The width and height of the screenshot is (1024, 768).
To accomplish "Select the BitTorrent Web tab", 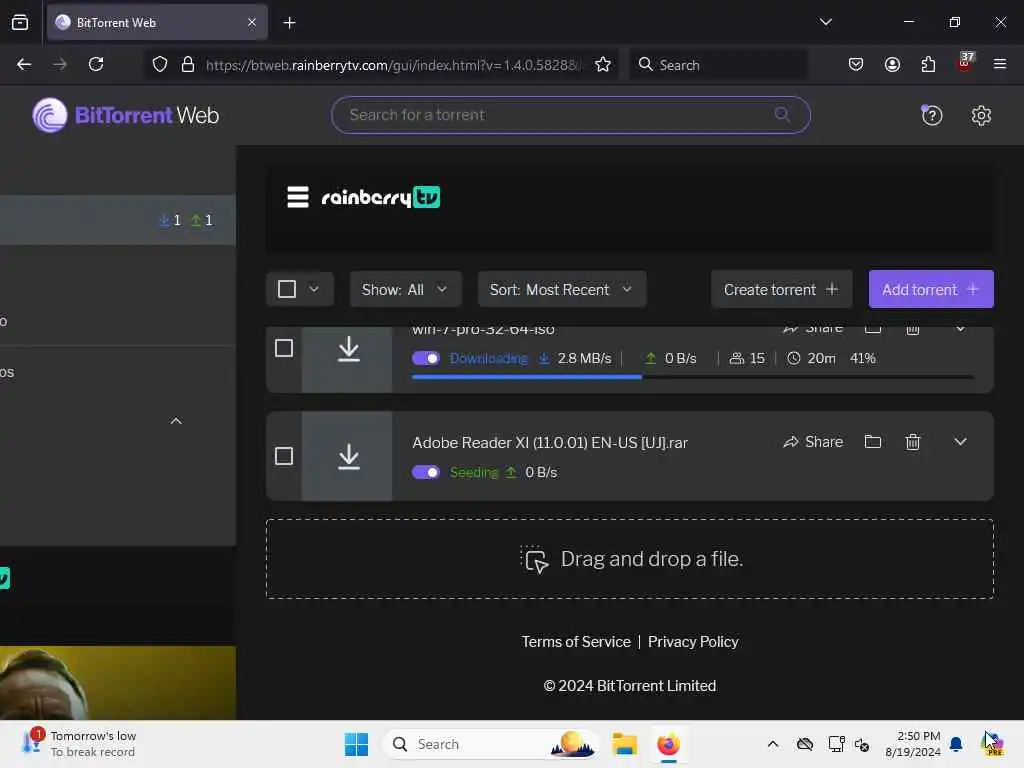I will 157,22.
